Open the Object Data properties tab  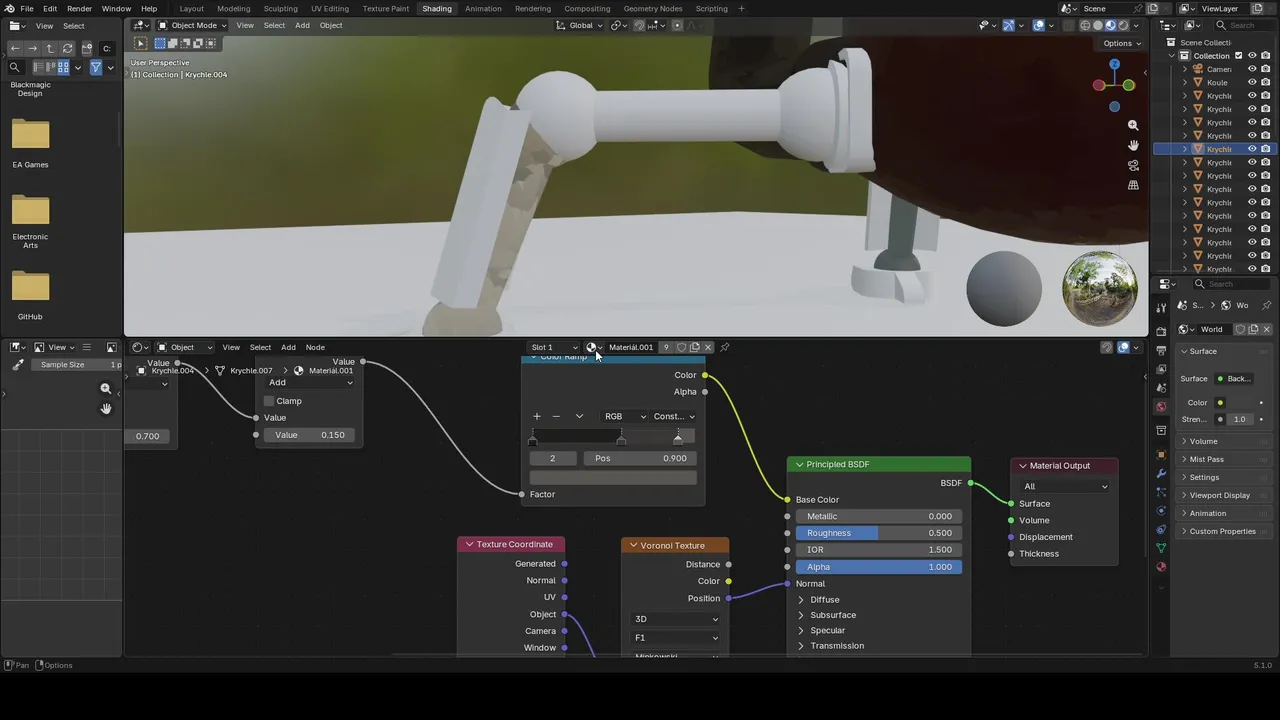tap(1161, 548)
